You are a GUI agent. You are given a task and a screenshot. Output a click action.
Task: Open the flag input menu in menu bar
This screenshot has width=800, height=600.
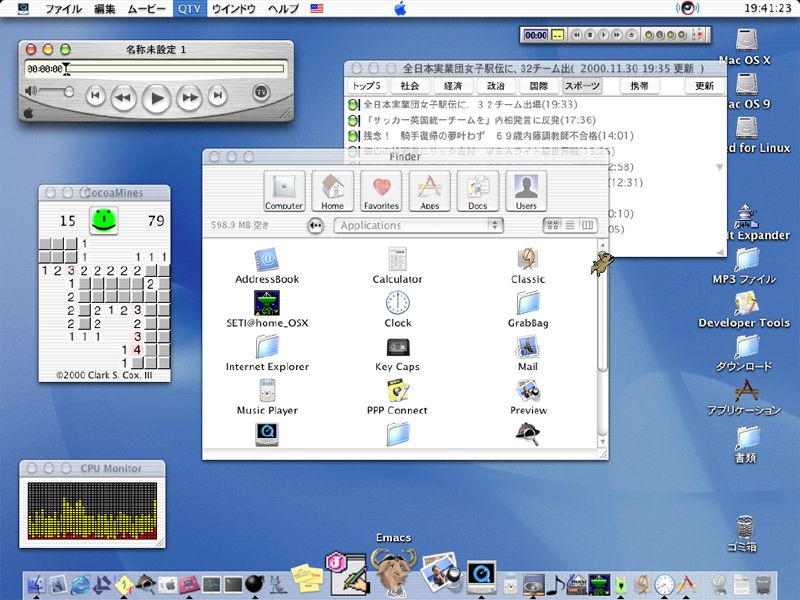tap(317, 9)
